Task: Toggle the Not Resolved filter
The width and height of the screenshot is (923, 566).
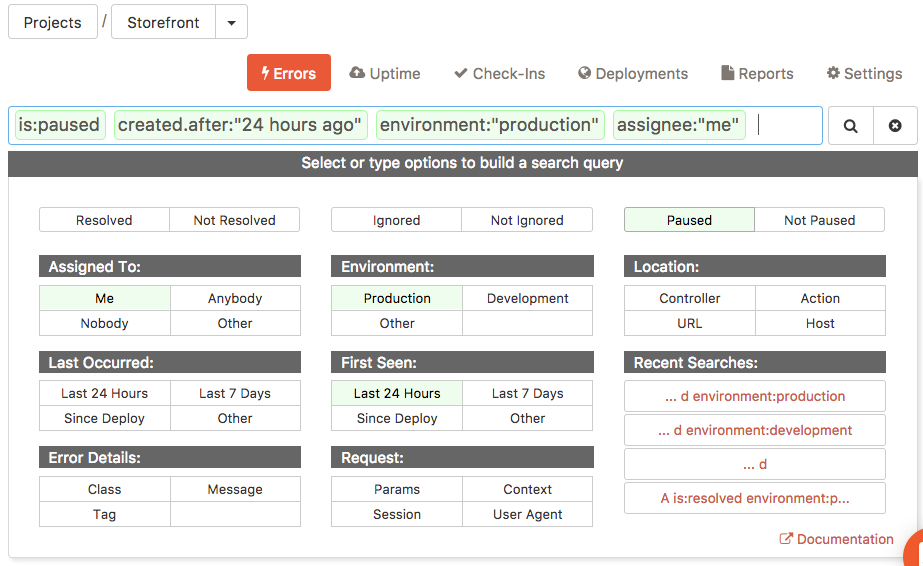Action: point(234,220)
